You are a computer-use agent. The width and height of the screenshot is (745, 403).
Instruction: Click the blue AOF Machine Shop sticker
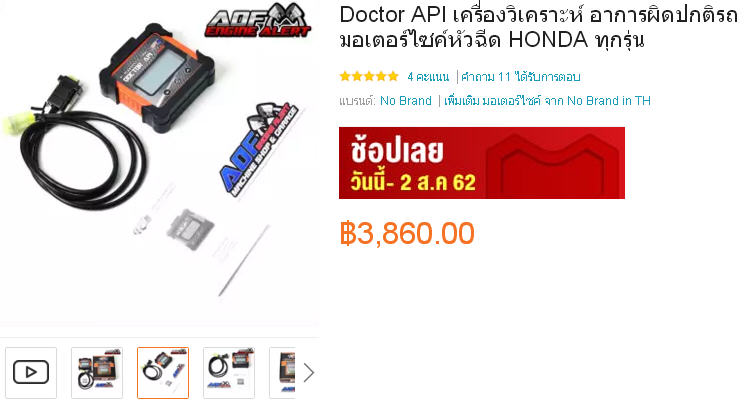tap(259, 150)
